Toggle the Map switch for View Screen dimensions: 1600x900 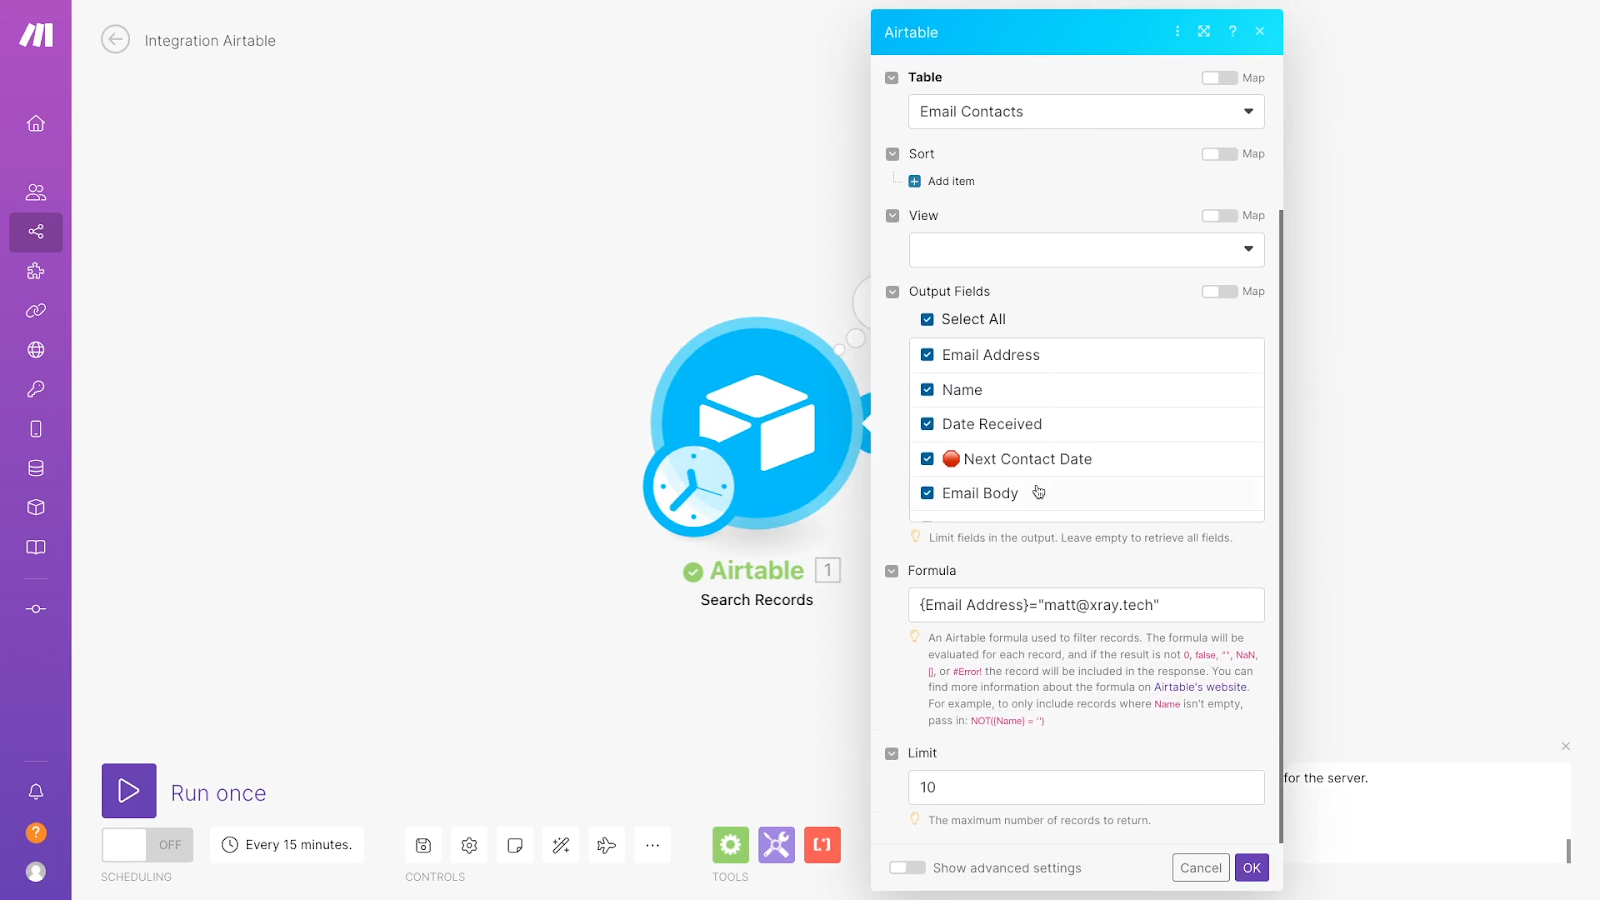(1219, 216)
